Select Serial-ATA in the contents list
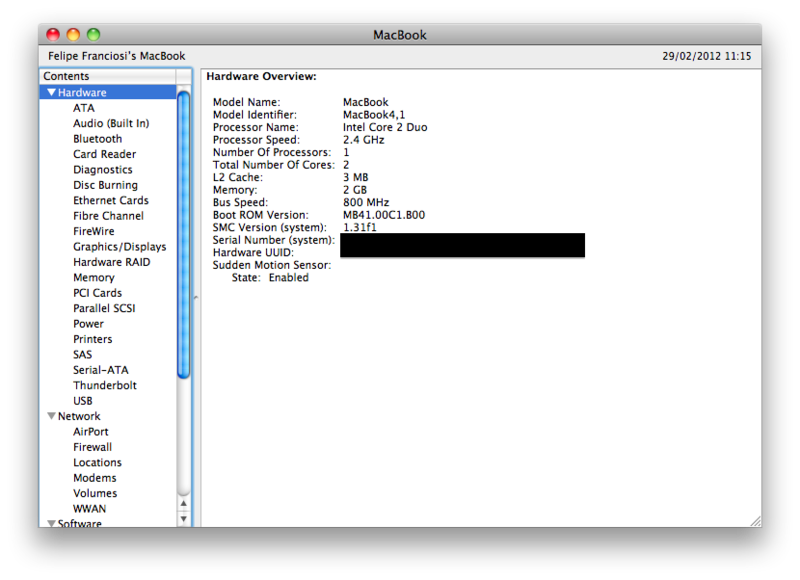Viewport: 800px width, 580px height. [100, 370]
